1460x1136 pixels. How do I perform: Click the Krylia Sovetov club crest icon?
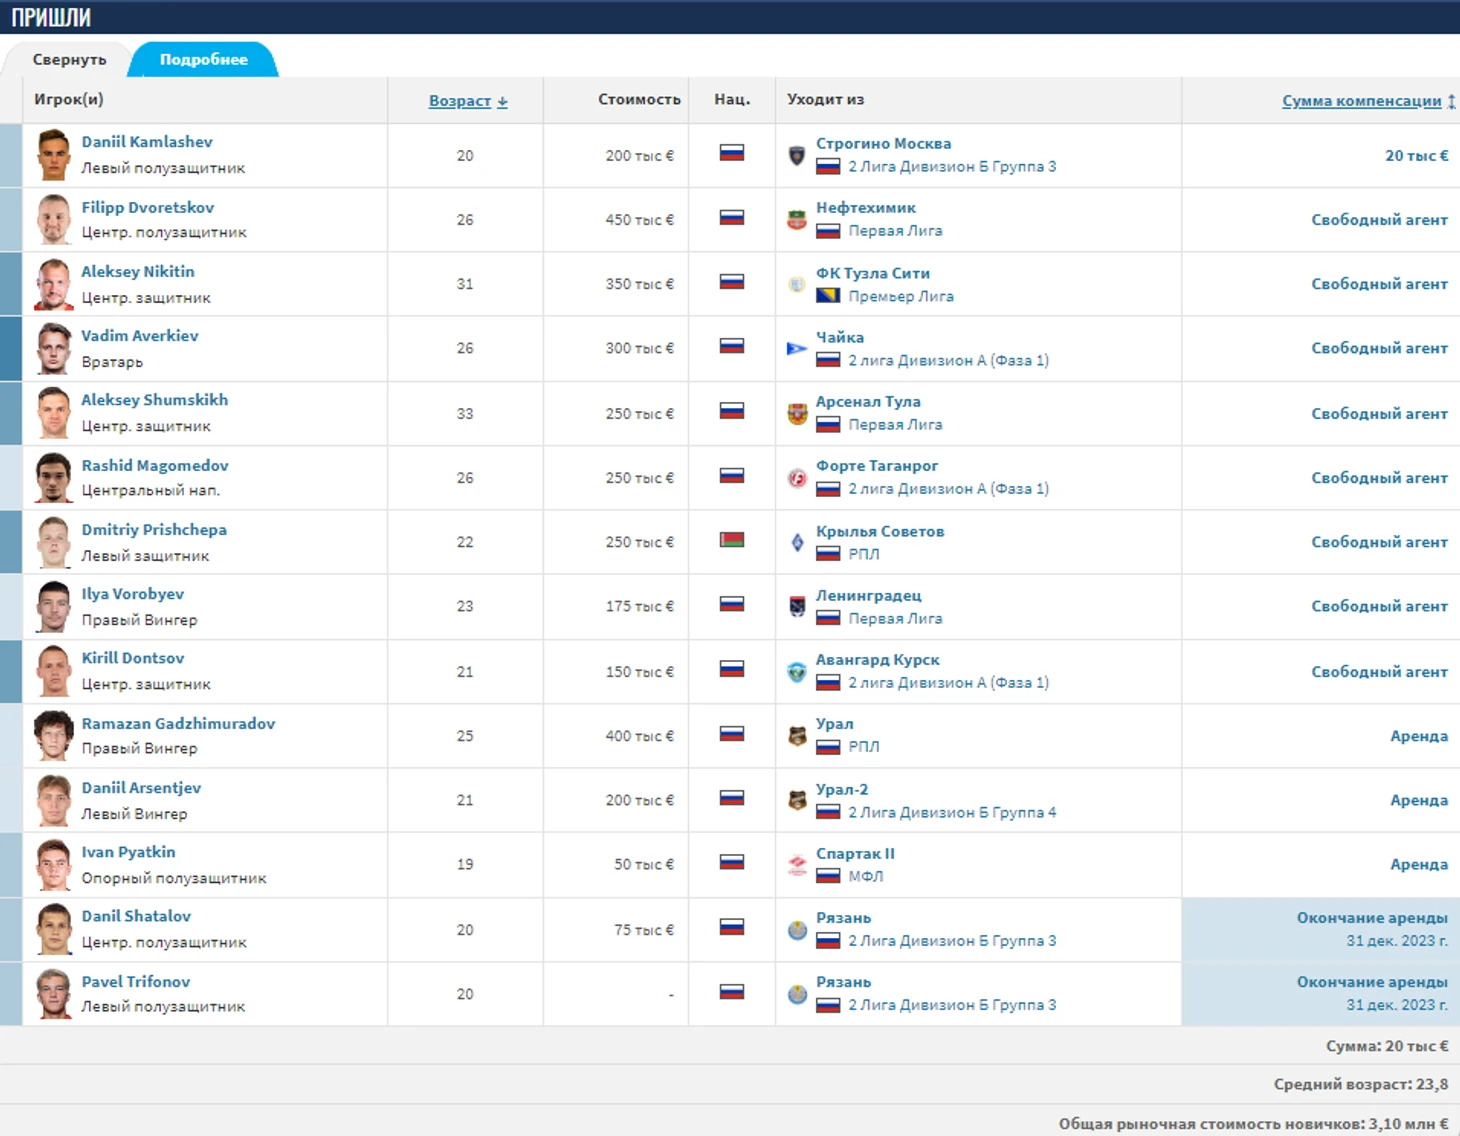[x=797, y=543]
